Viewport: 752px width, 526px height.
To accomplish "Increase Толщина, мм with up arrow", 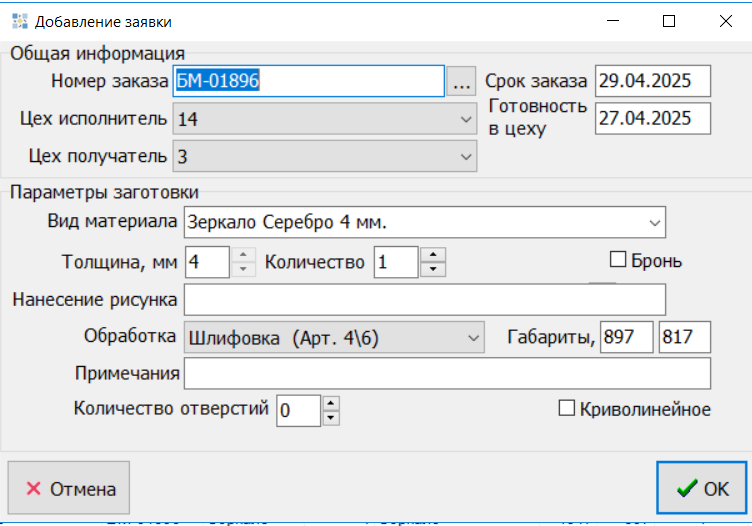I will (243, 255).
